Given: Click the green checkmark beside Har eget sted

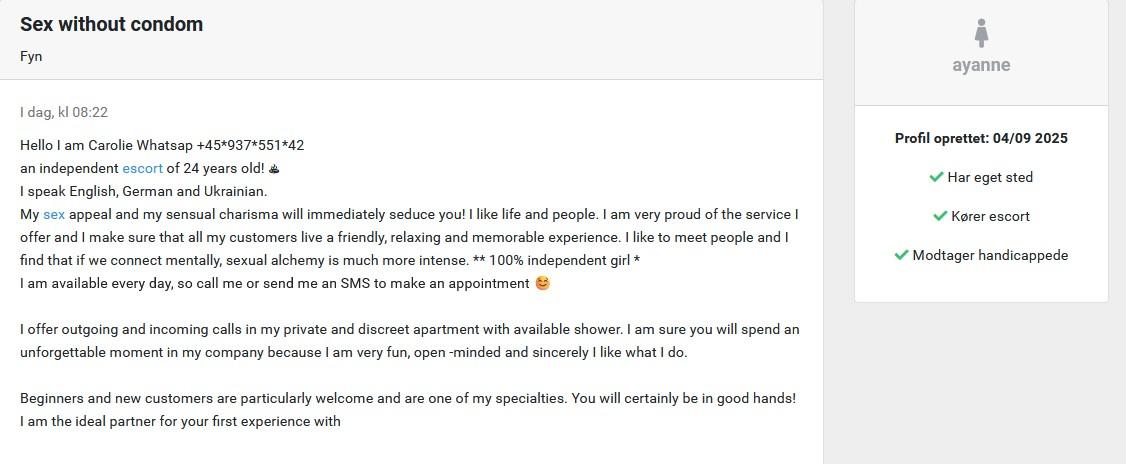Looking at the screenshot, I should click(936, 177).
